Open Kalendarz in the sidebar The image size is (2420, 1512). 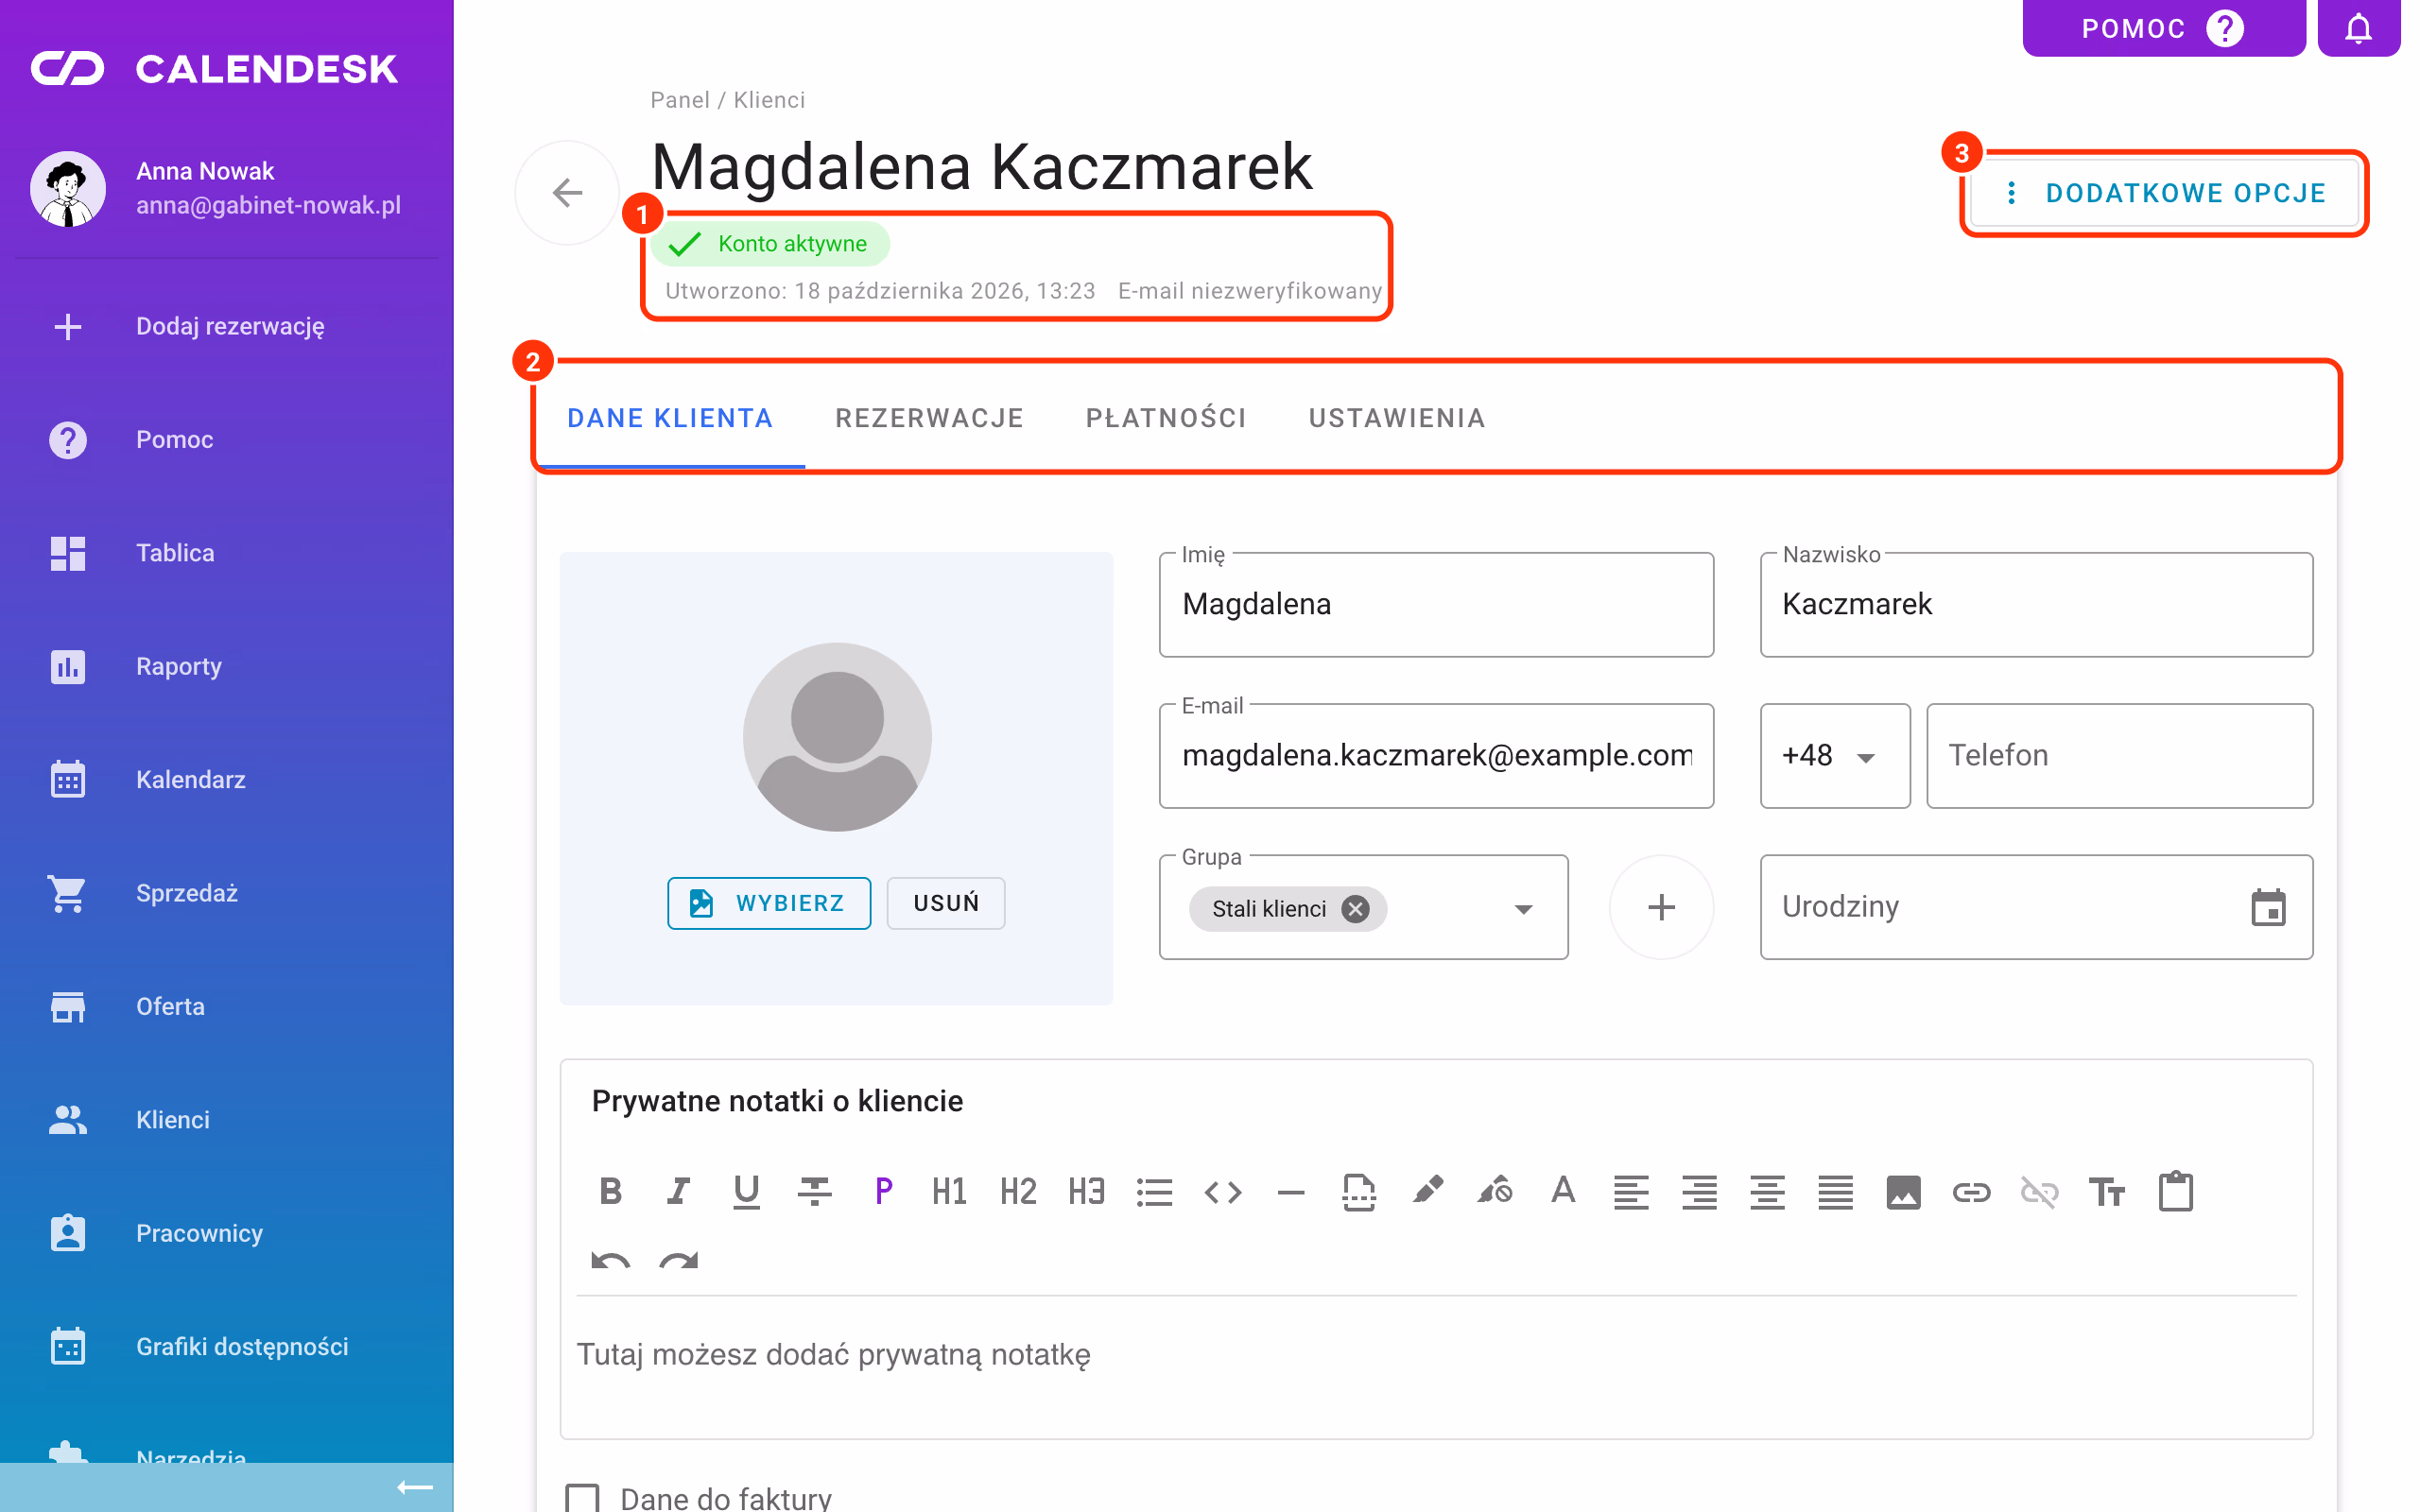227,779
